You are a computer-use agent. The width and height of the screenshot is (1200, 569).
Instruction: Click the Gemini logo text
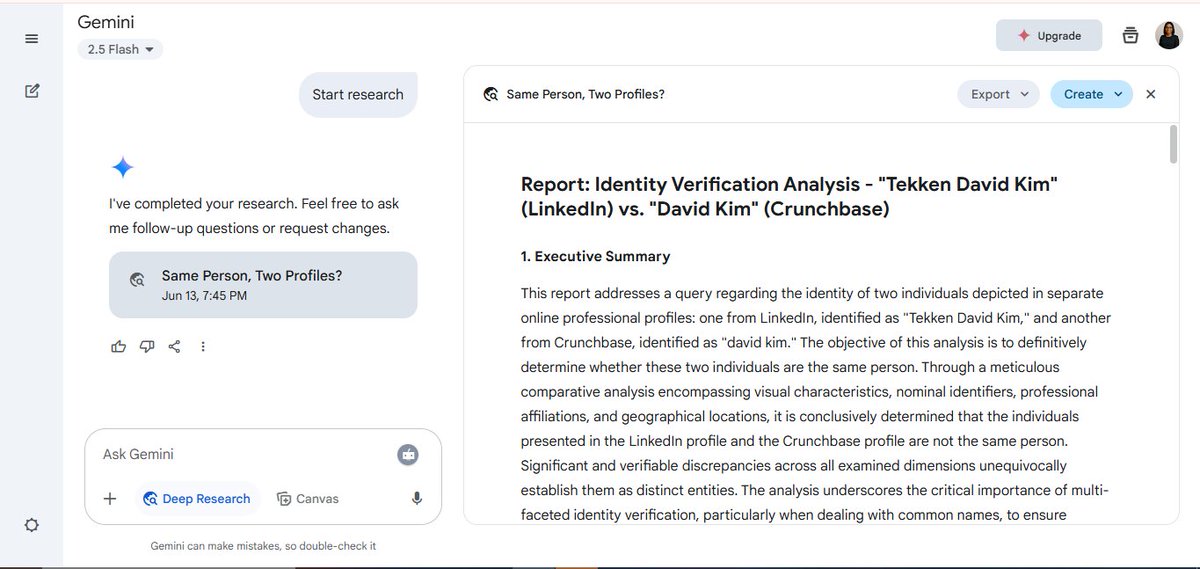[106, 22]
